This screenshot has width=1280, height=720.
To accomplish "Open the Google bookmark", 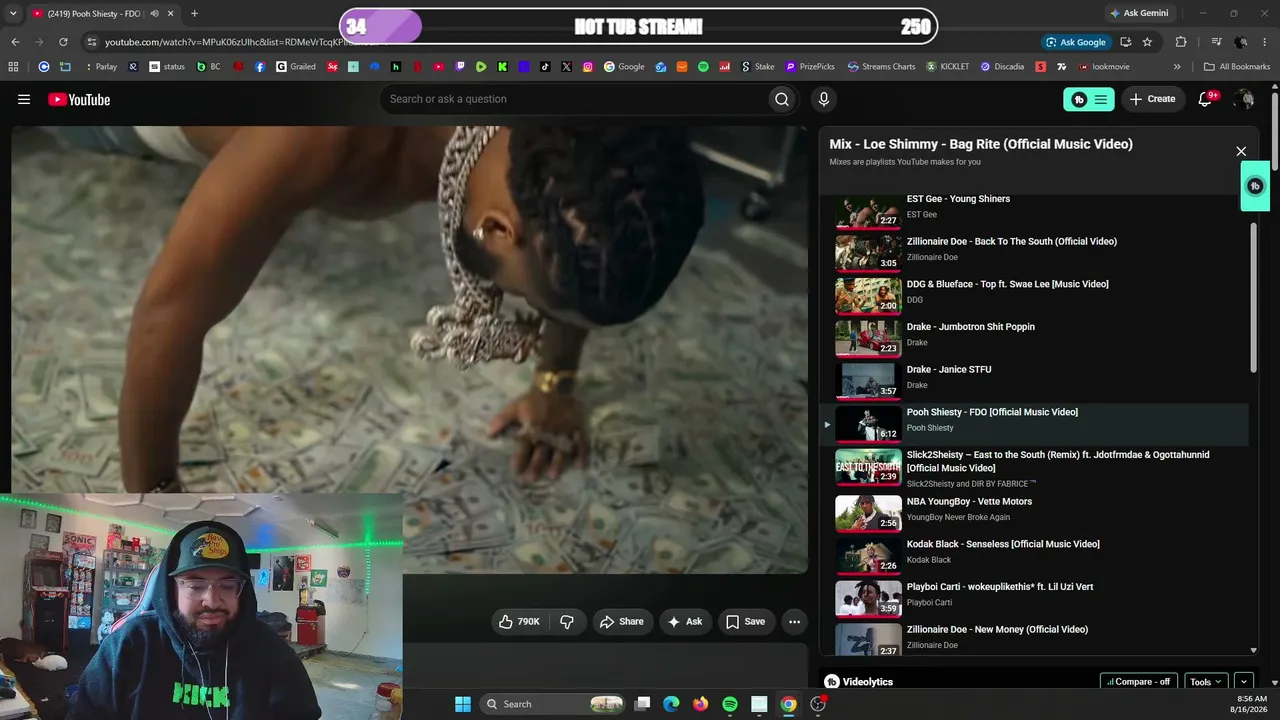I will [624, 67].
